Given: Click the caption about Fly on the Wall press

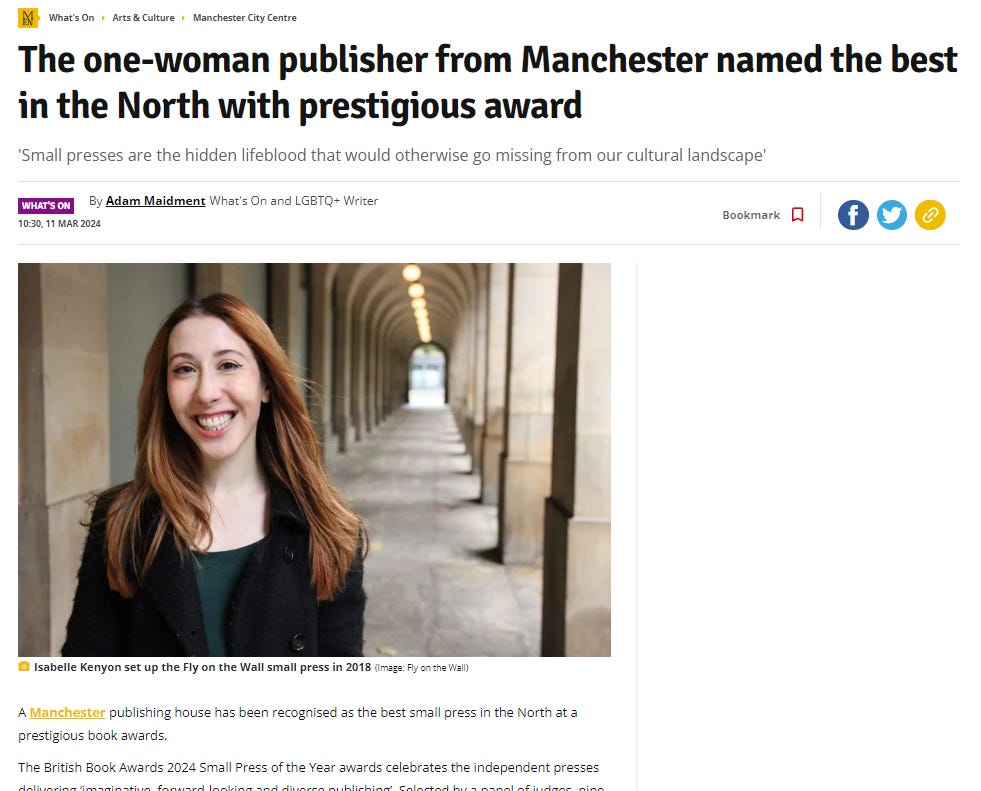Looking at the screenshot, I should pos(202,667).
